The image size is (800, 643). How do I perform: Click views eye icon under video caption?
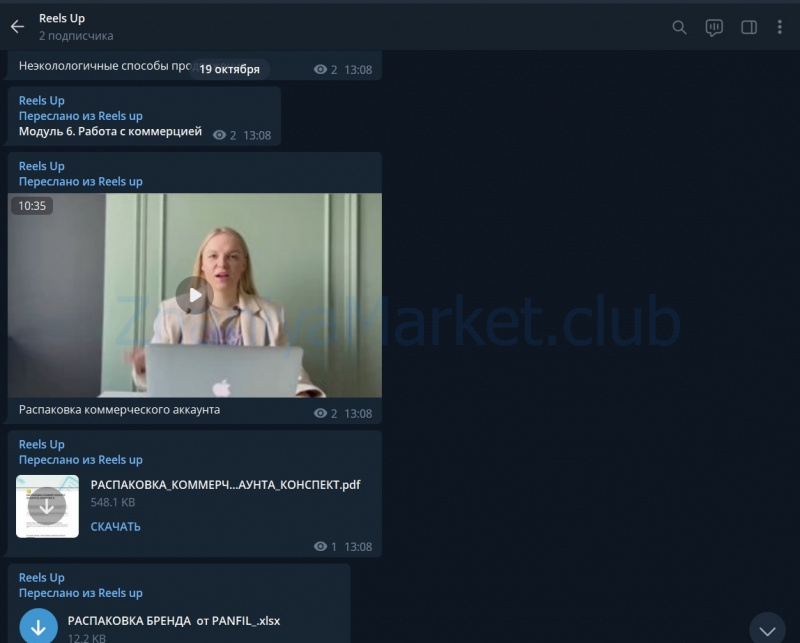320,413
